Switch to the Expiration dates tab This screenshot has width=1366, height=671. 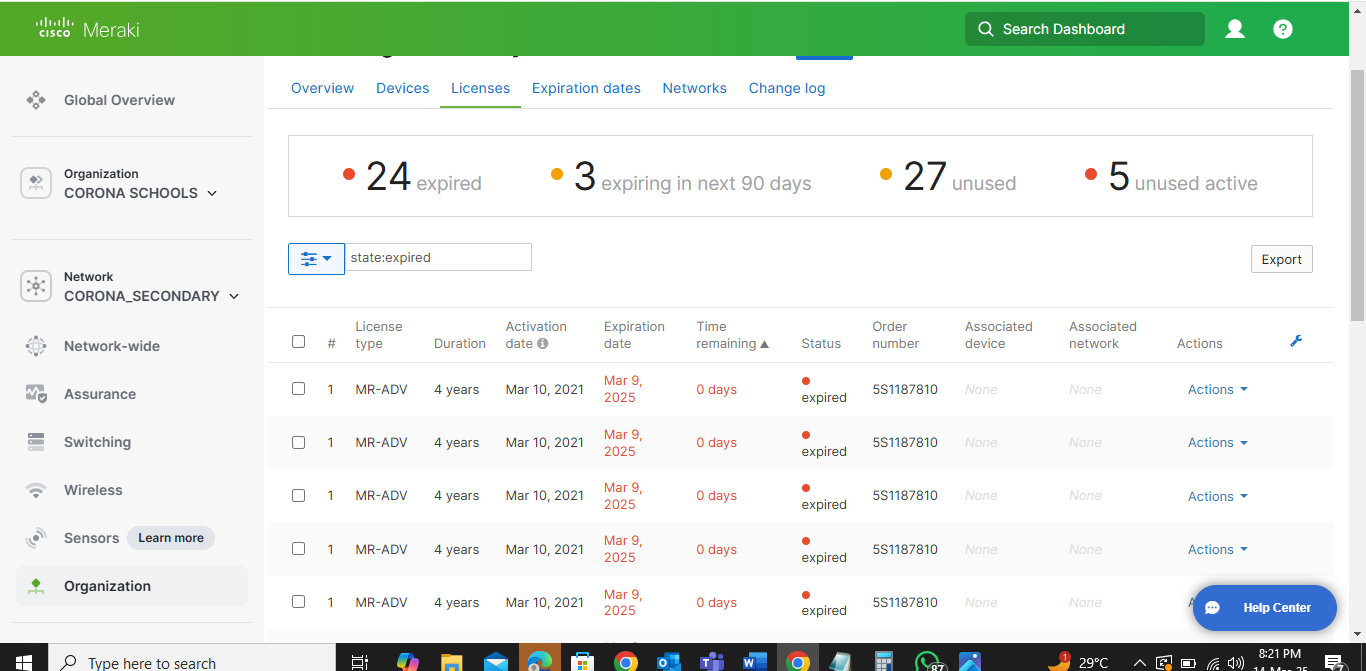point(586,88)
